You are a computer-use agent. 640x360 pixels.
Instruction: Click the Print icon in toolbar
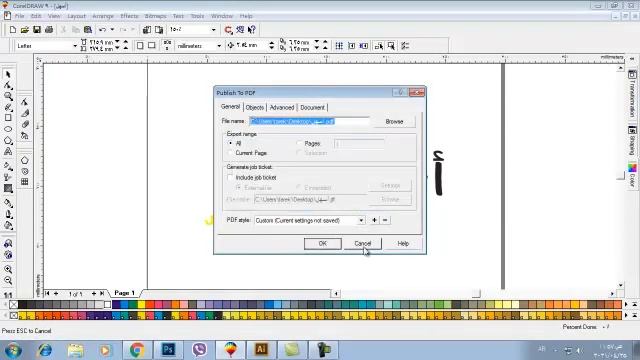pos(49,29)
